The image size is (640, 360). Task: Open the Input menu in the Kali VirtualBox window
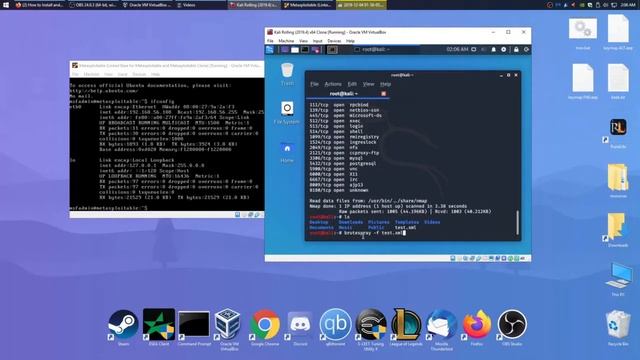[318, 41]
